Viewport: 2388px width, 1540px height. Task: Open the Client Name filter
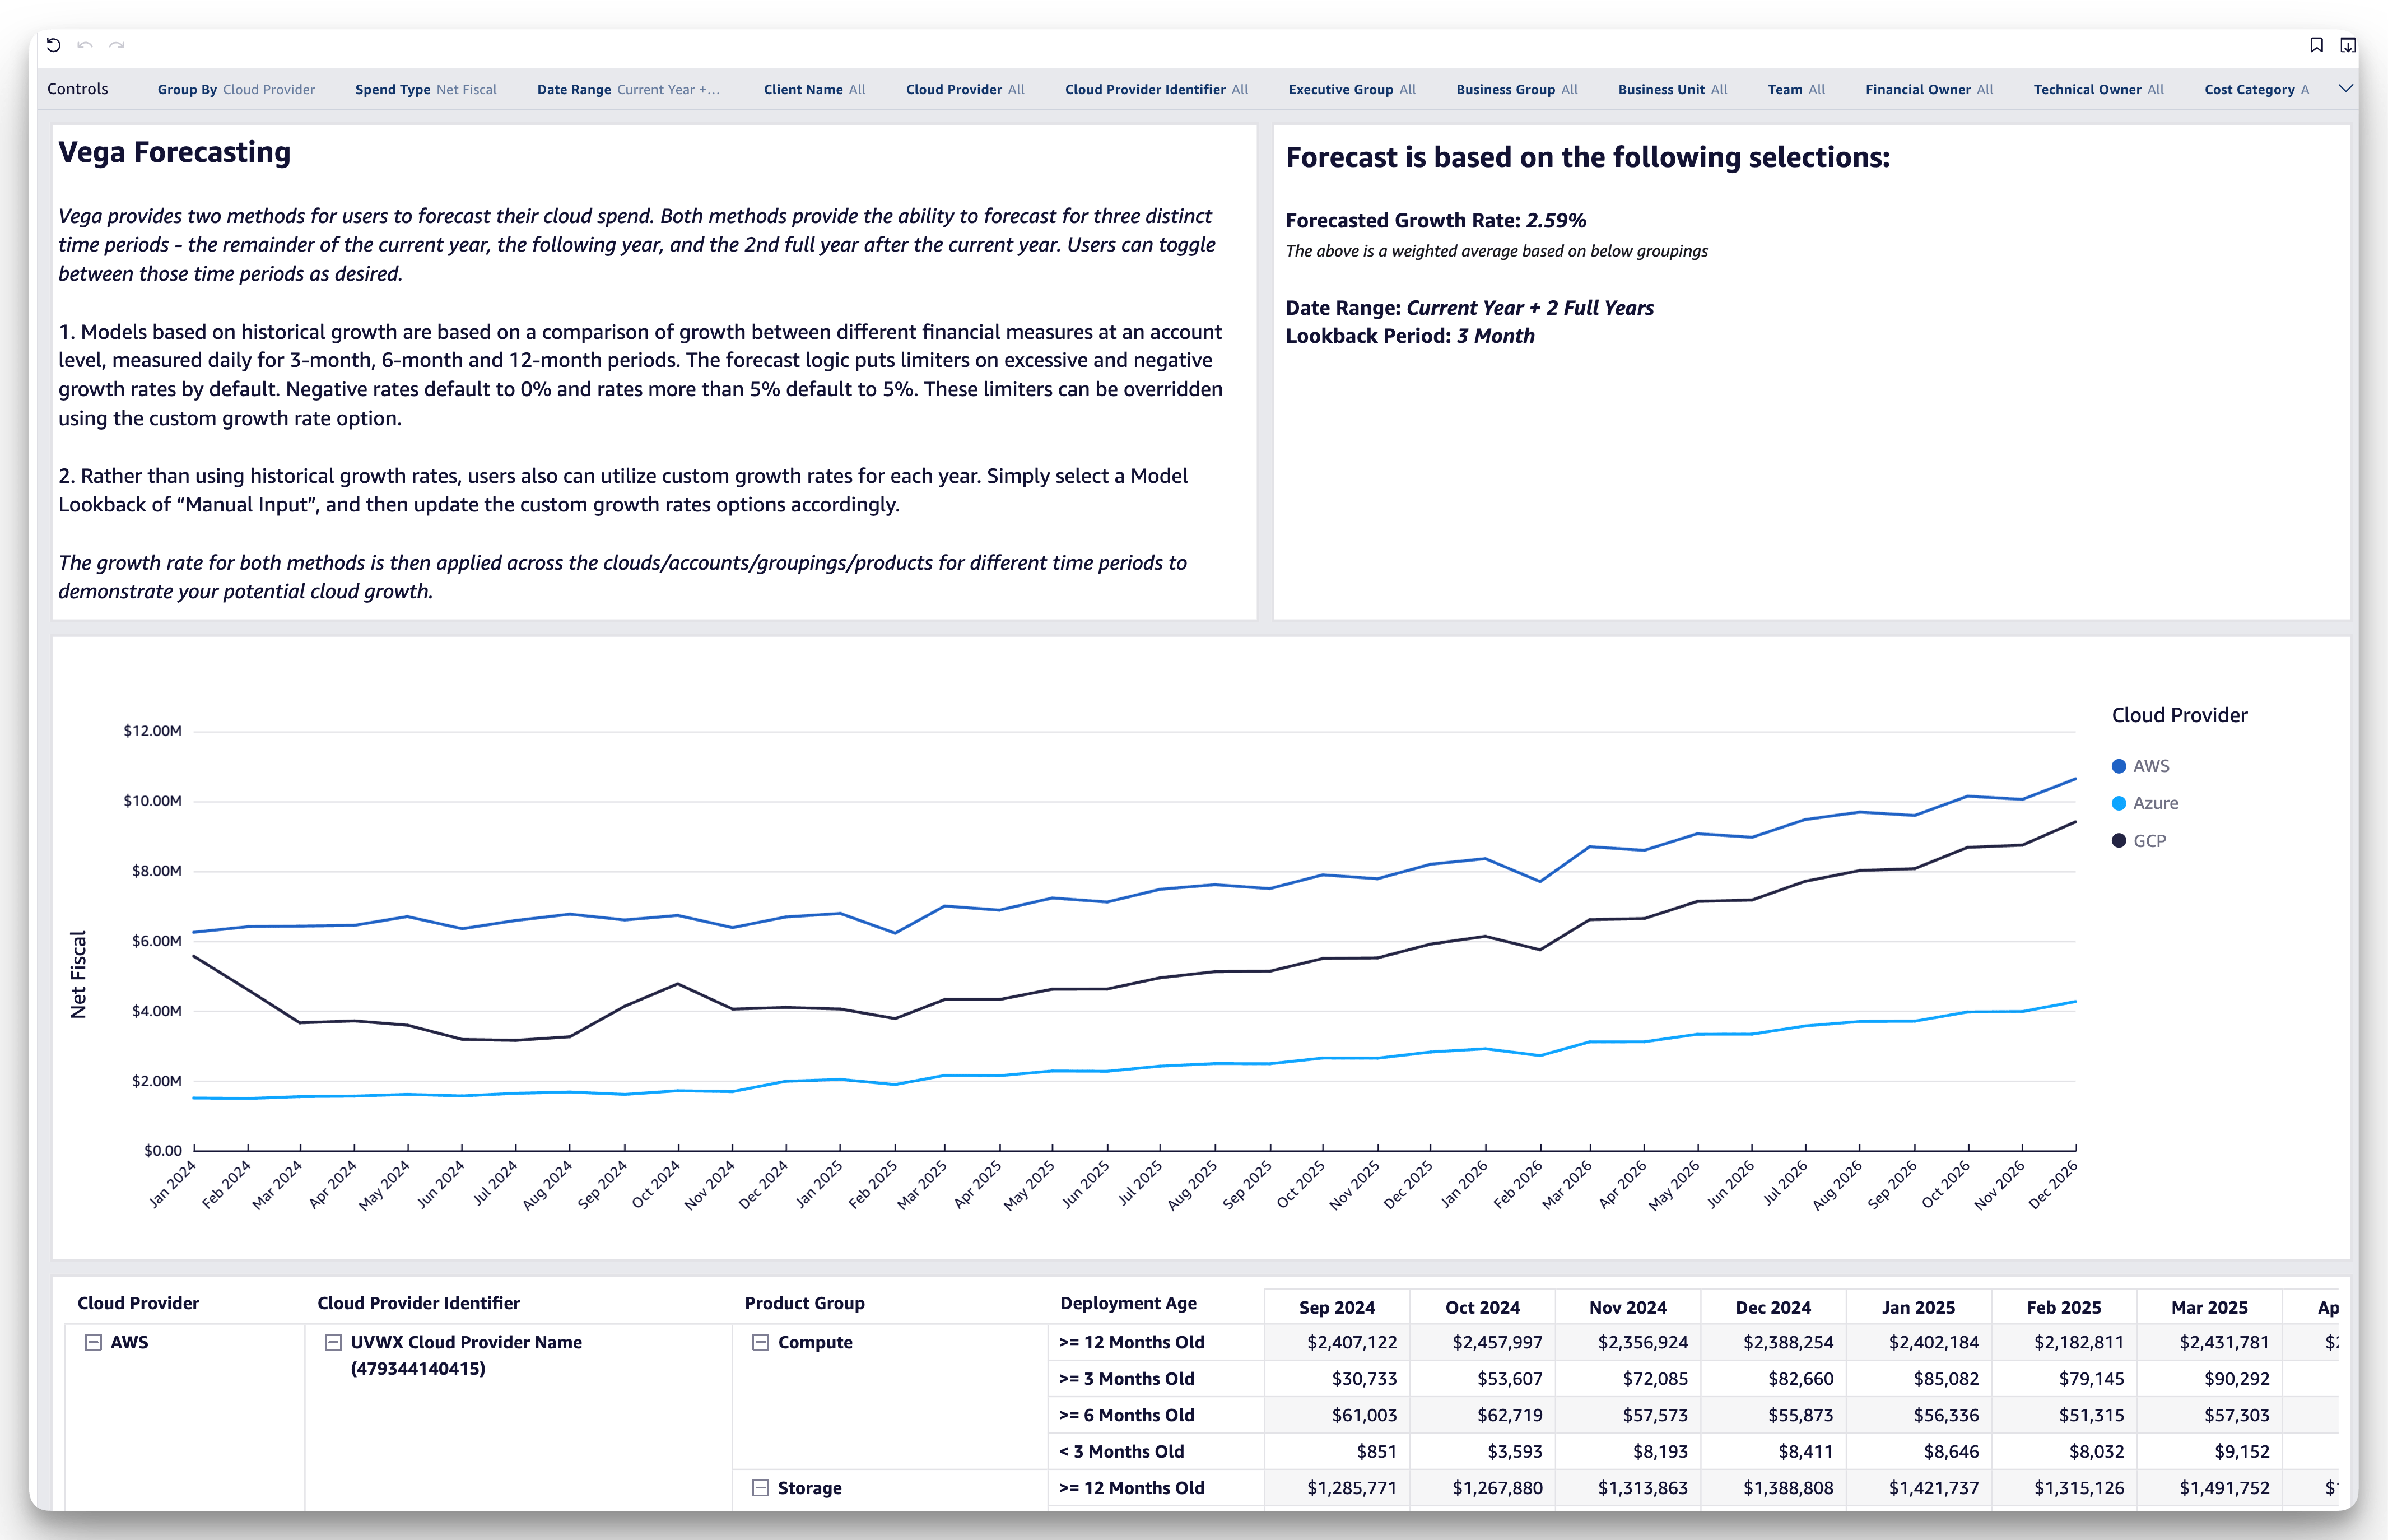(x=814, y=90)
